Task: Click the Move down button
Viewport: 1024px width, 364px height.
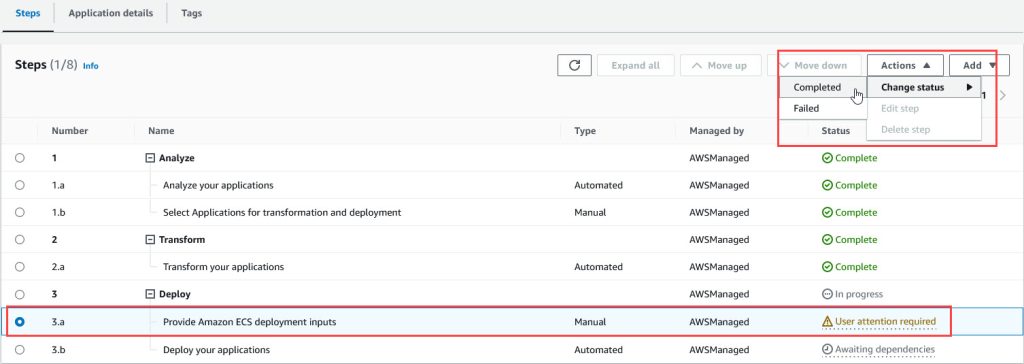Action: click(814, 65)
